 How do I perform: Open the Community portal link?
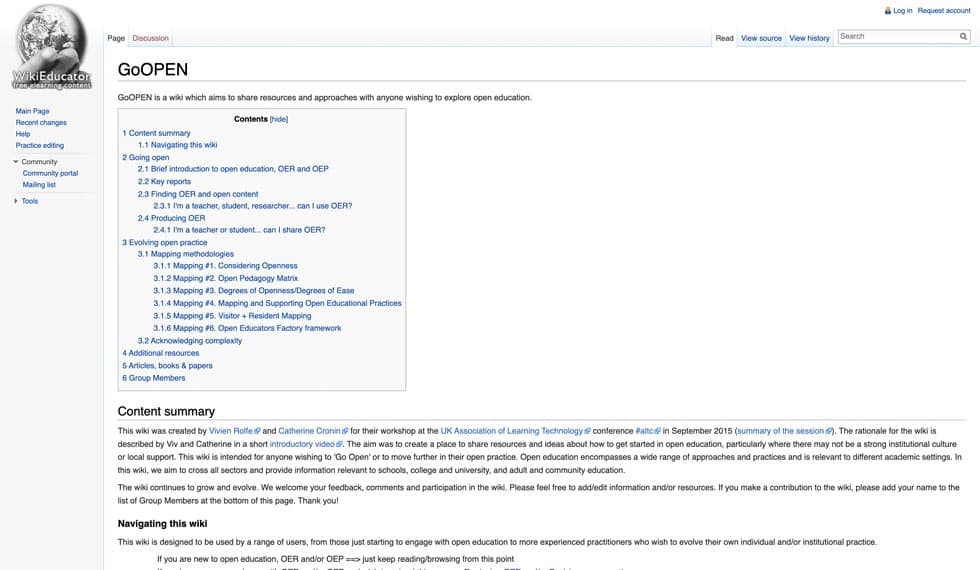[x=51, y=173]
